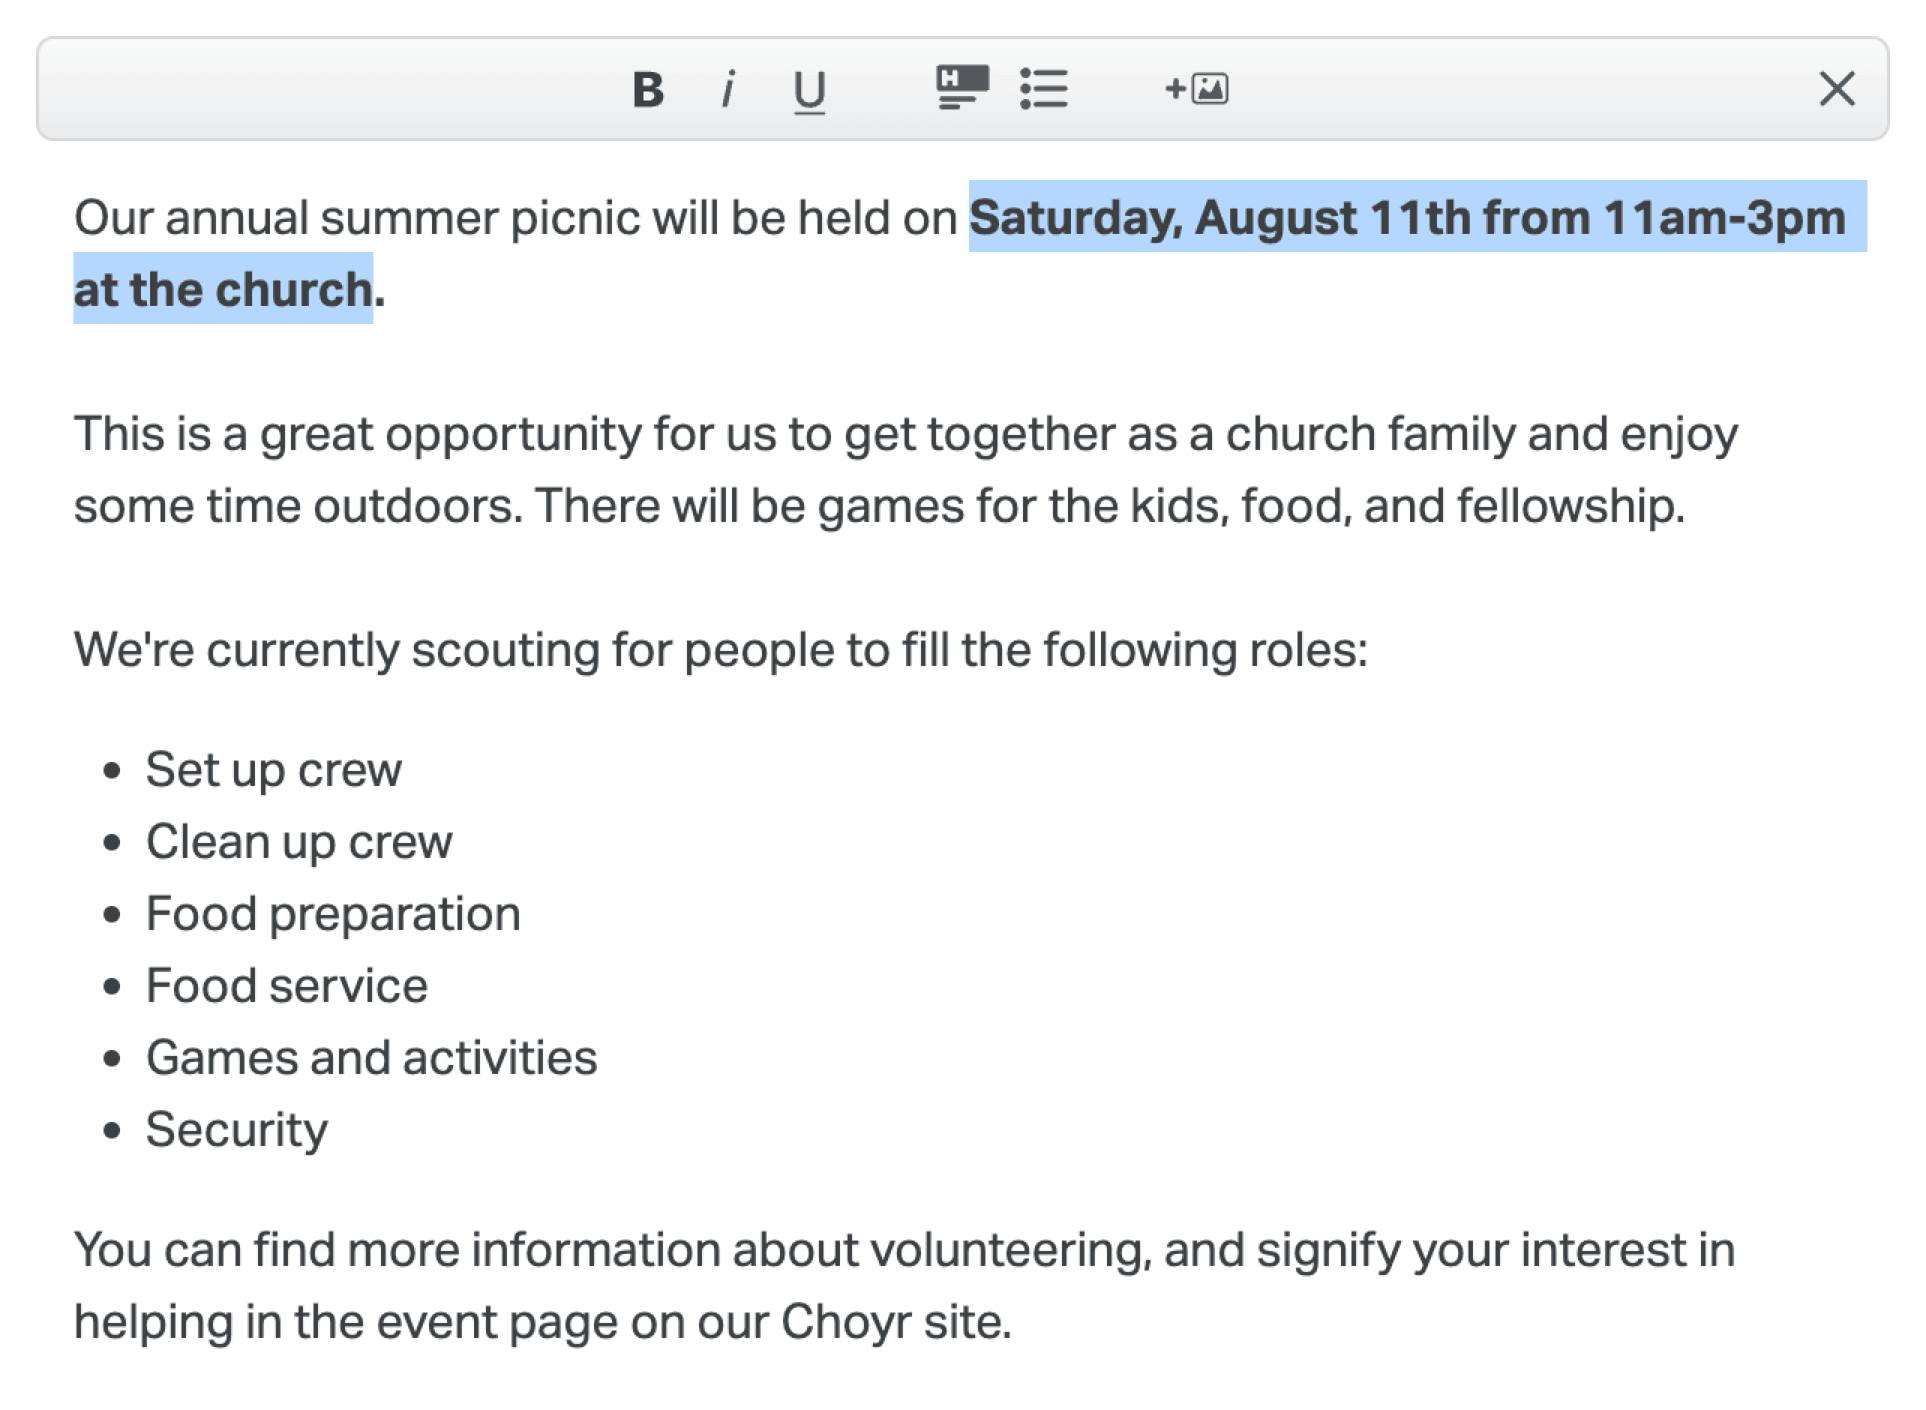Click the 'Clean up crew' bullet
1926x1410 pixels.
pyautogui.click(x=299, y=842)
